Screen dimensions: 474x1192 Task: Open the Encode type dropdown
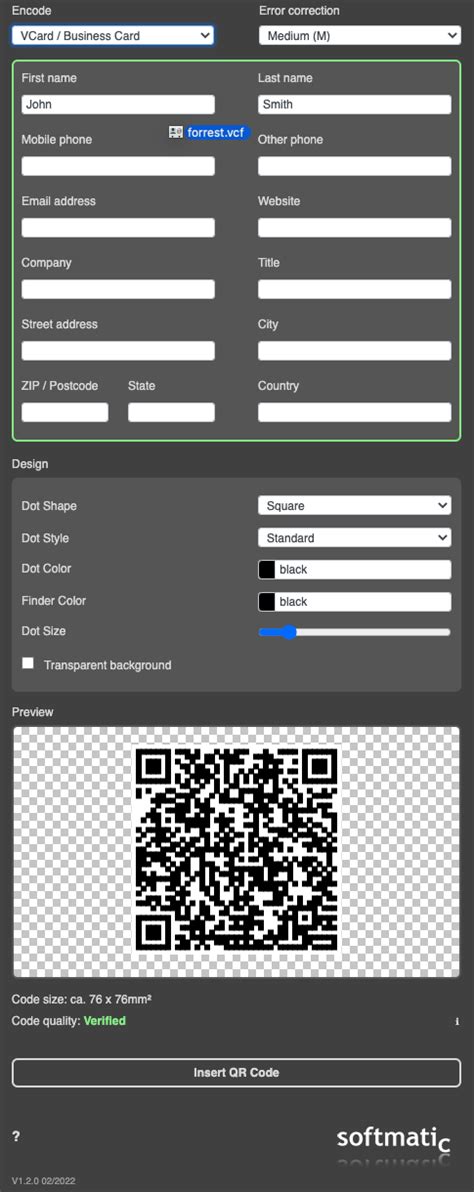click(x=112, y=35)
